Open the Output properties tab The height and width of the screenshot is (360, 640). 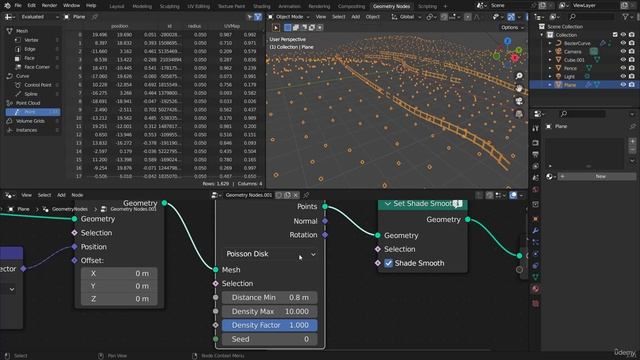(535, 154)
